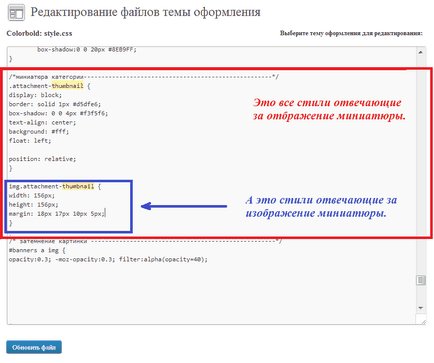Image resolution: width=434 pixels, height=363 pixels.
Task: Click the textarea resize grip corner
Action: point(423,321)
